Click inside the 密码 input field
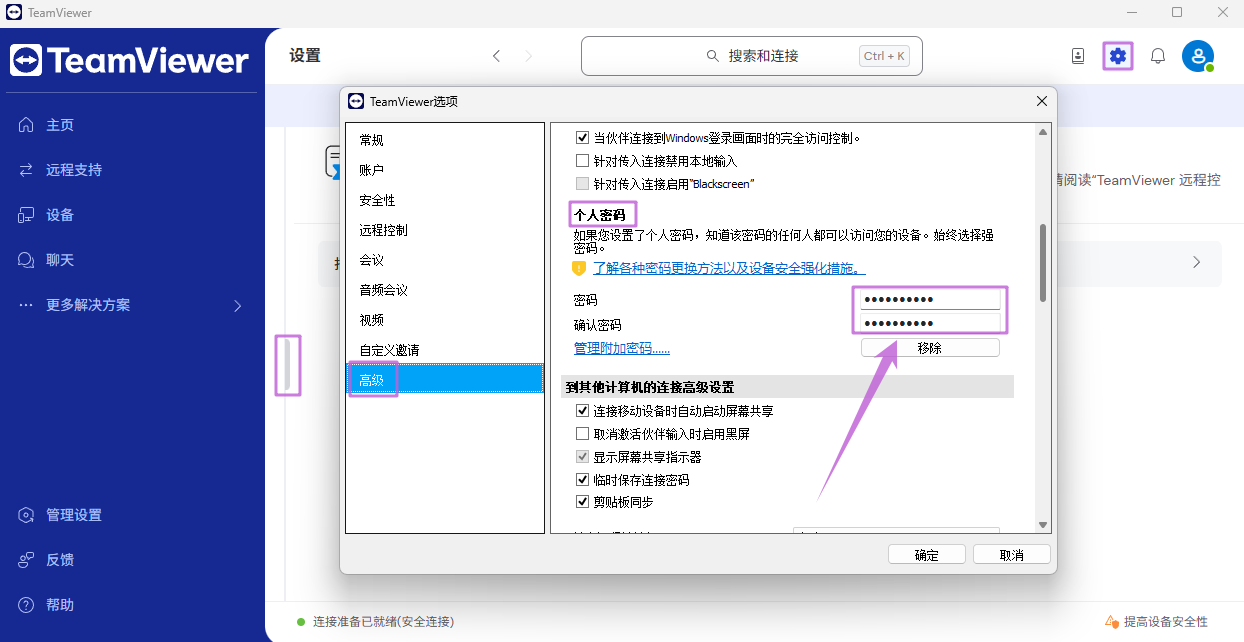 pos(929,298)
